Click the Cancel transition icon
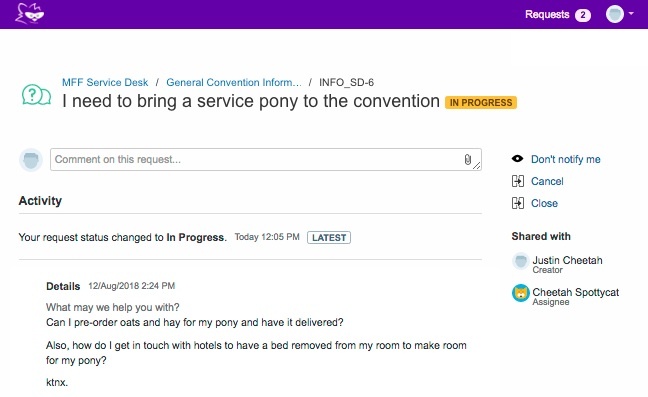648x397 pixels. click(x=518, y=181)
